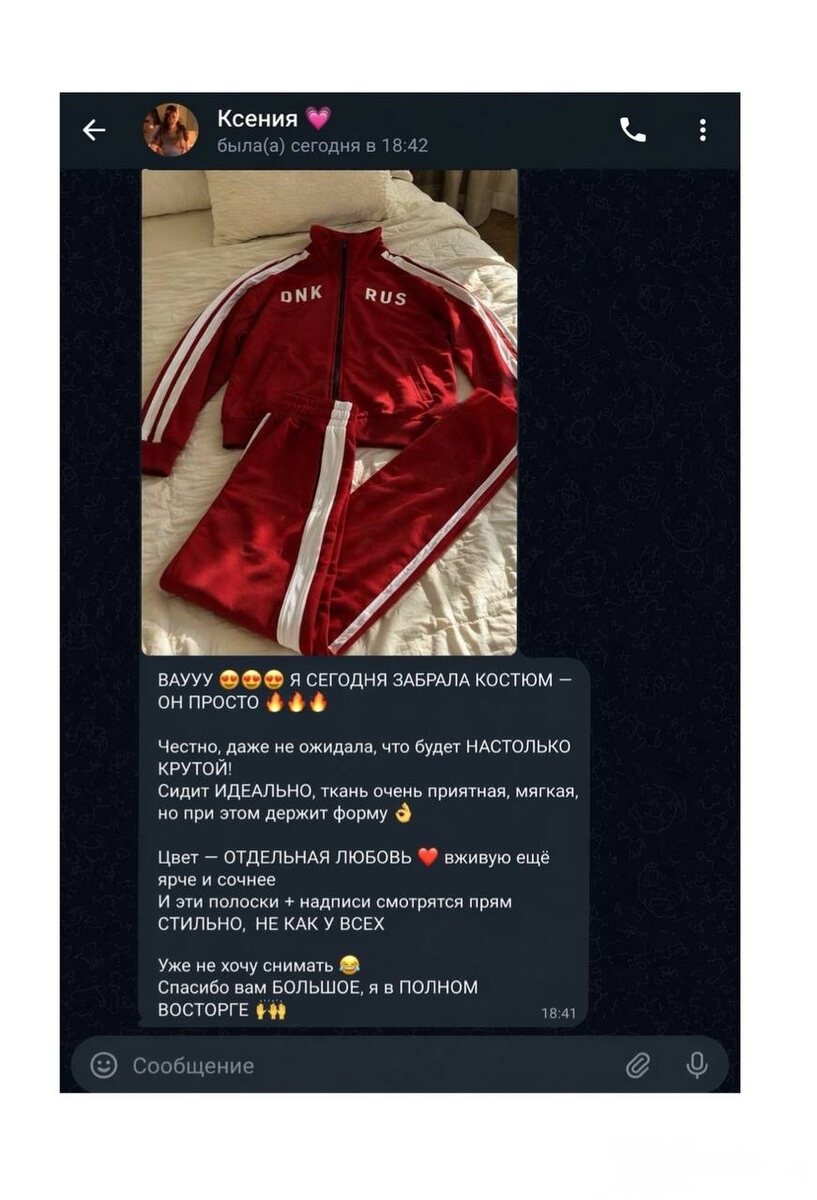Open the emoji picker smiley icon
This screenshot has height=1200, width=817.
(x=104, y=1065)
